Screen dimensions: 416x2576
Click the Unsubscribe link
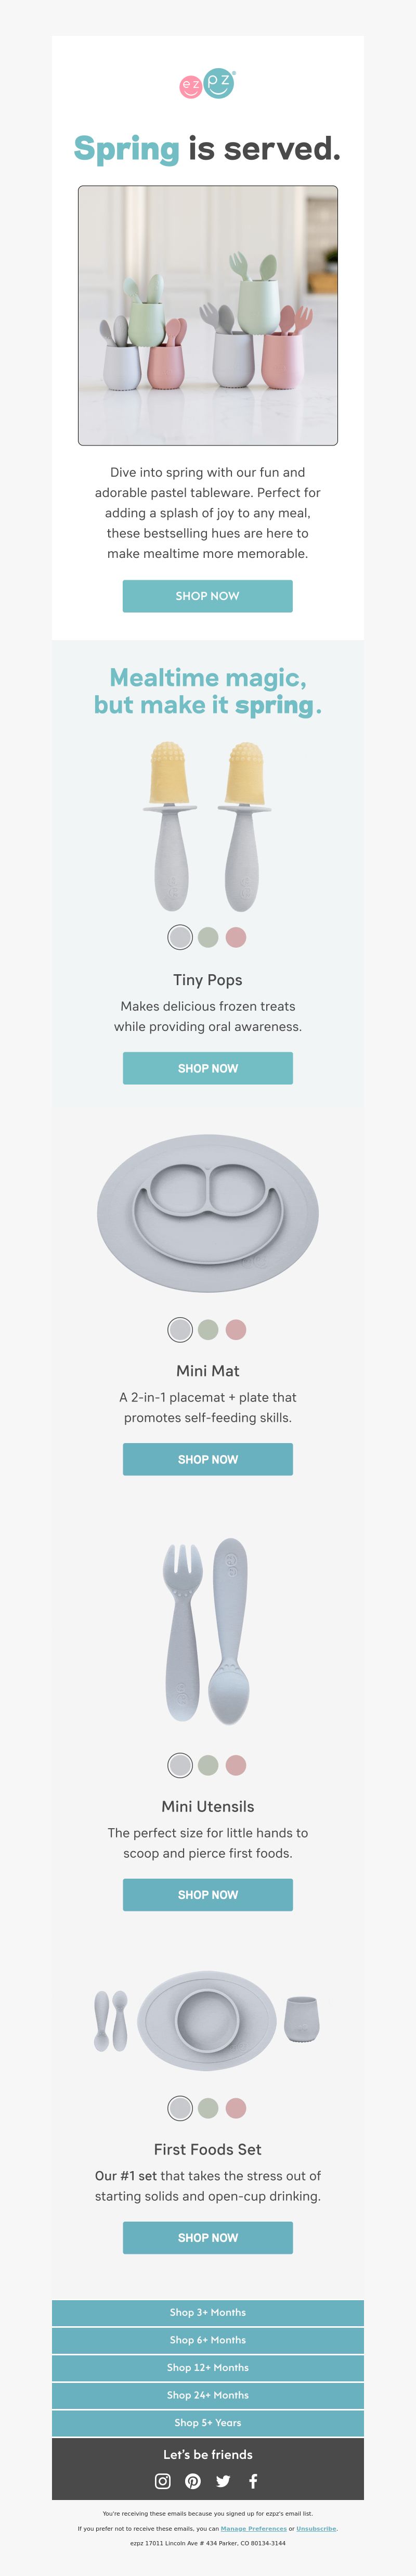point(316,2528)
